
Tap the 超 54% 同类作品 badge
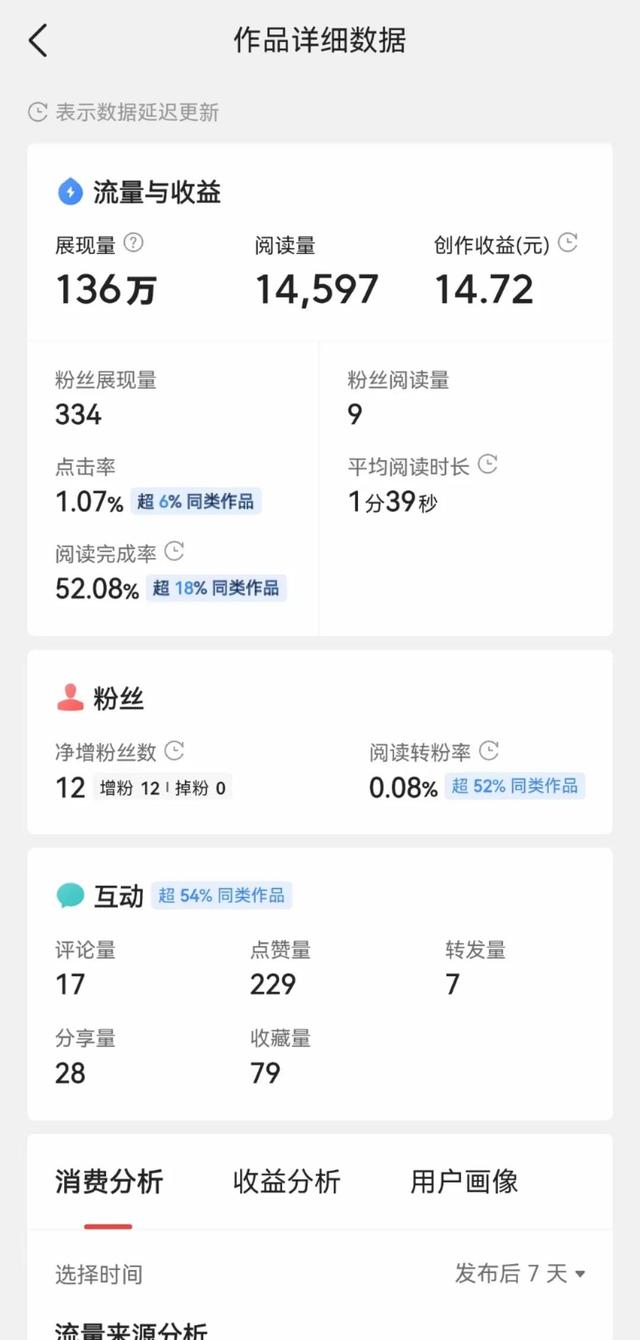coord(221,895)
